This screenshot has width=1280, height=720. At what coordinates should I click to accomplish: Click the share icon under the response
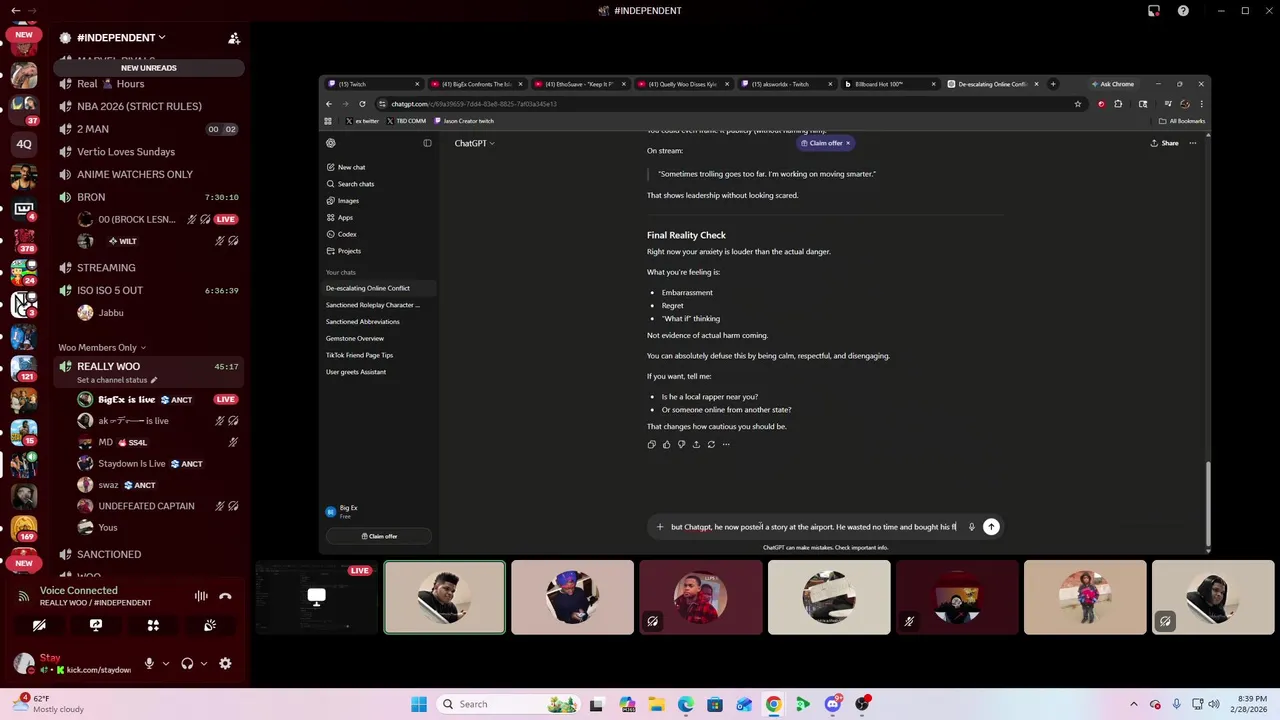click(696, 444)
